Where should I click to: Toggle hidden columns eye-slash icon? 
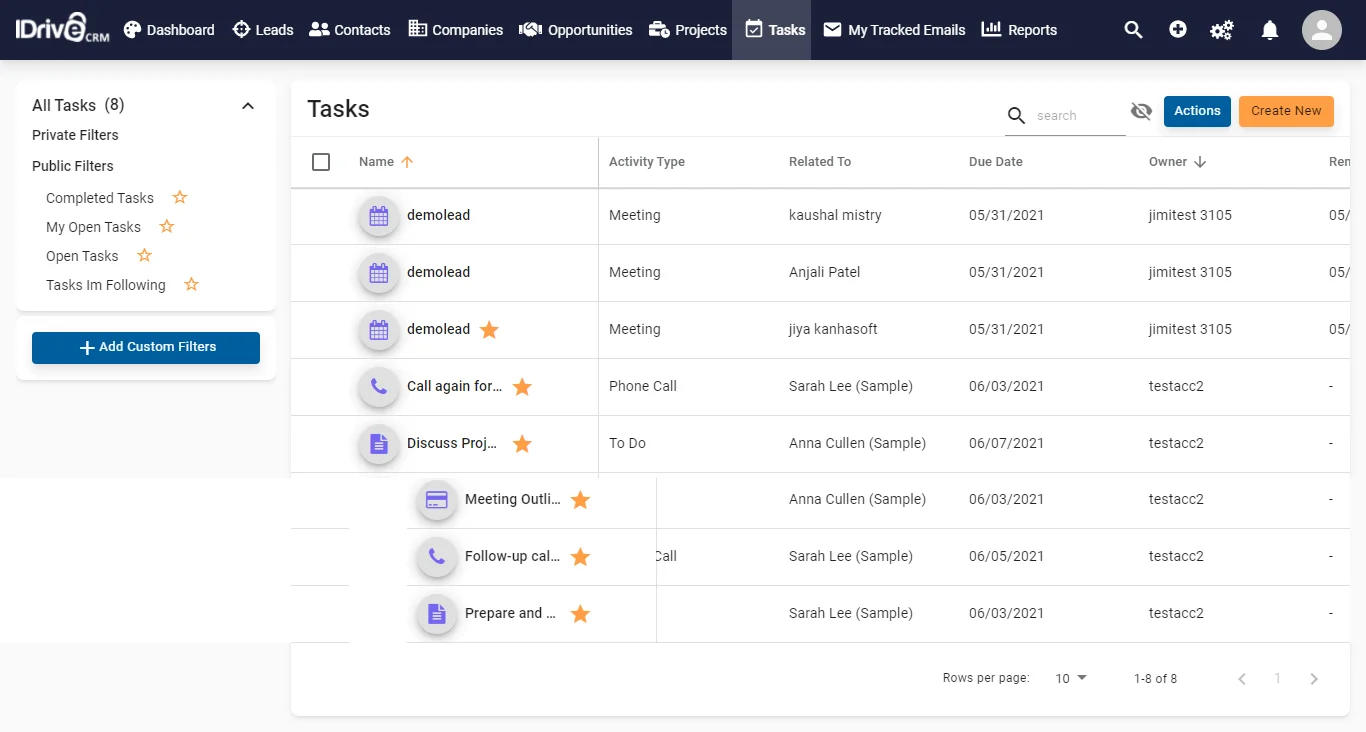[x=1141, y=110]
